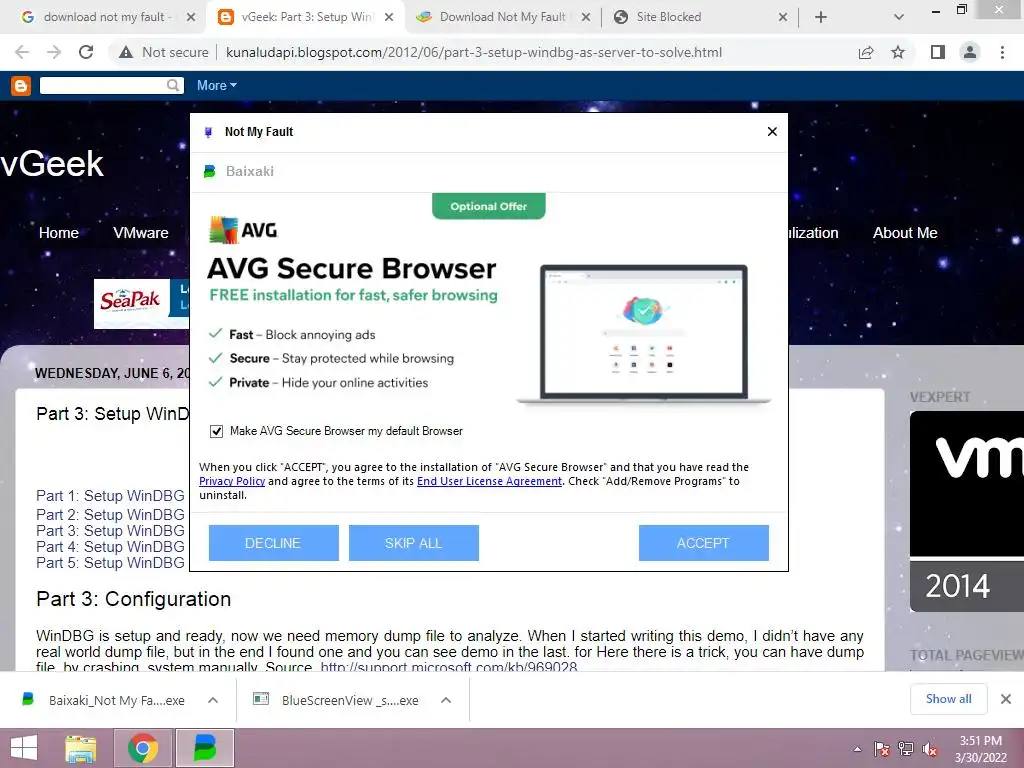Click the address bar URL

(x=473, y=52)
